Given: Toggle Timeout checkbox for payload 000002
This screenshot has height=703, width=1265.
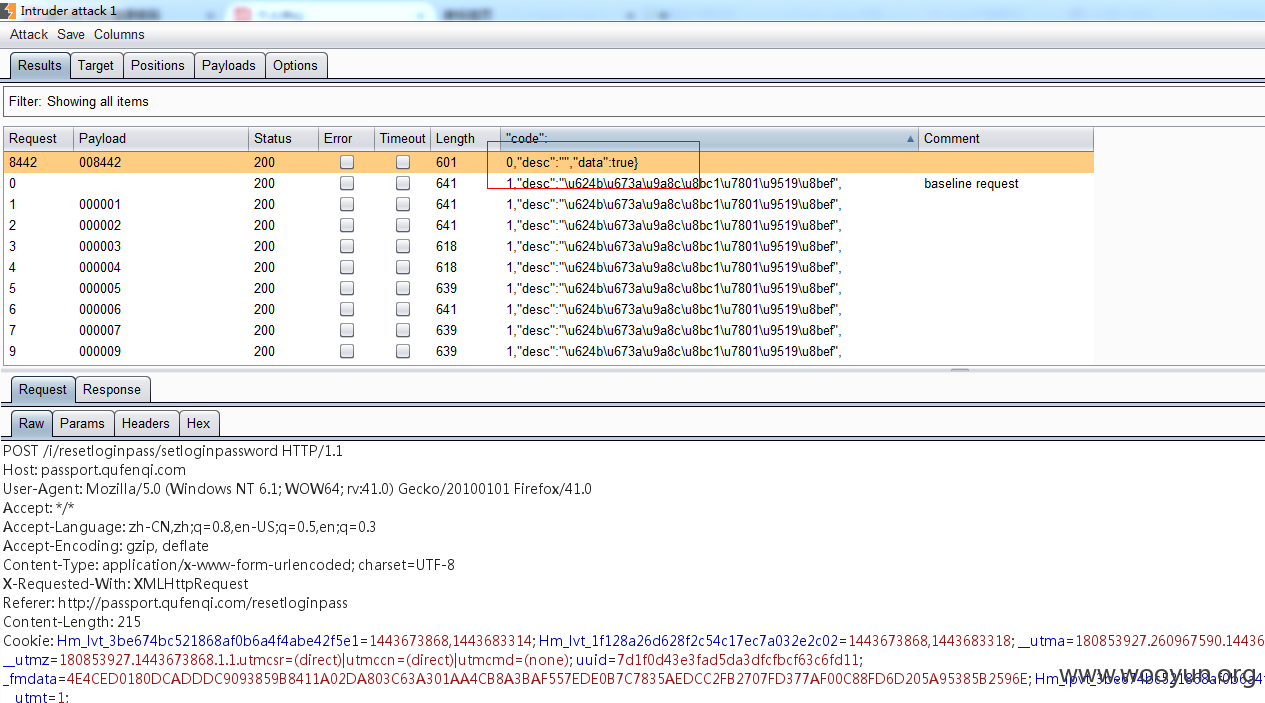Looking at the screenshot, I should (402, 225).
